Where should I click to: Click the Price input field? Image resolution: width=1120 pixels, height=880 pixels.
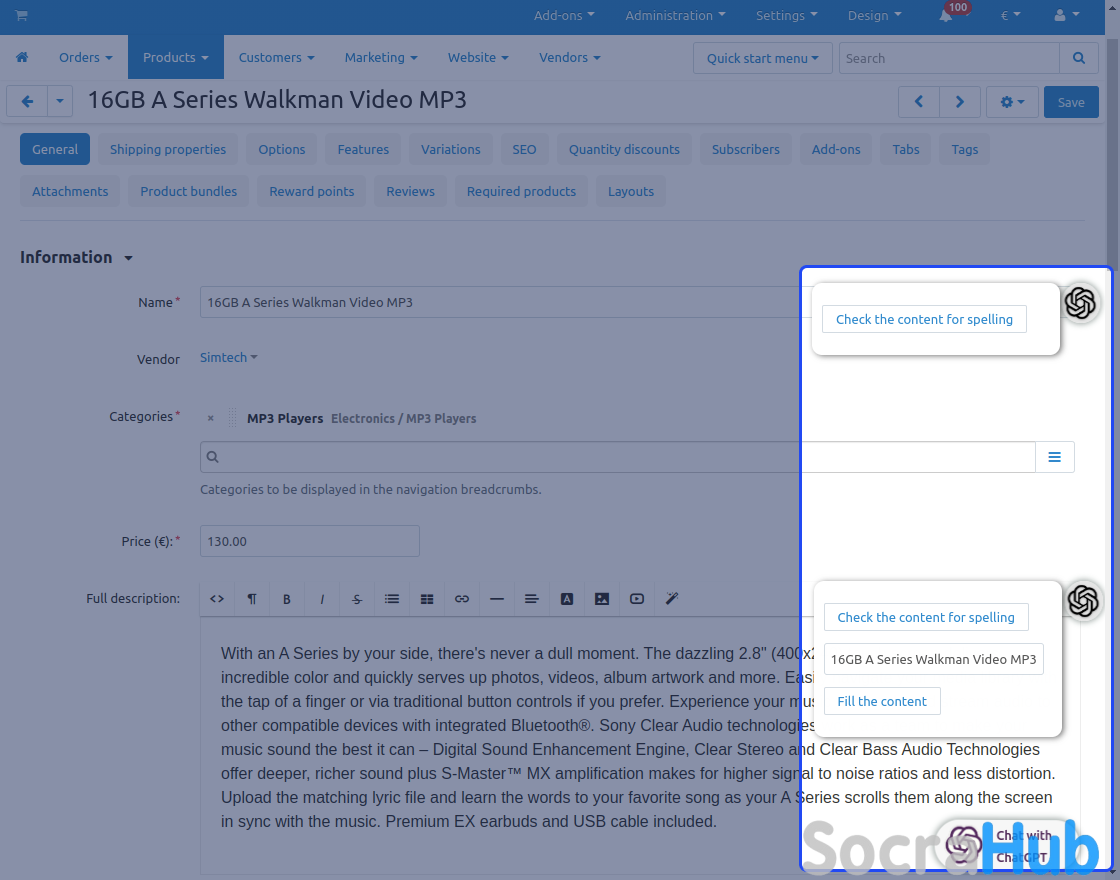[310, 541]
